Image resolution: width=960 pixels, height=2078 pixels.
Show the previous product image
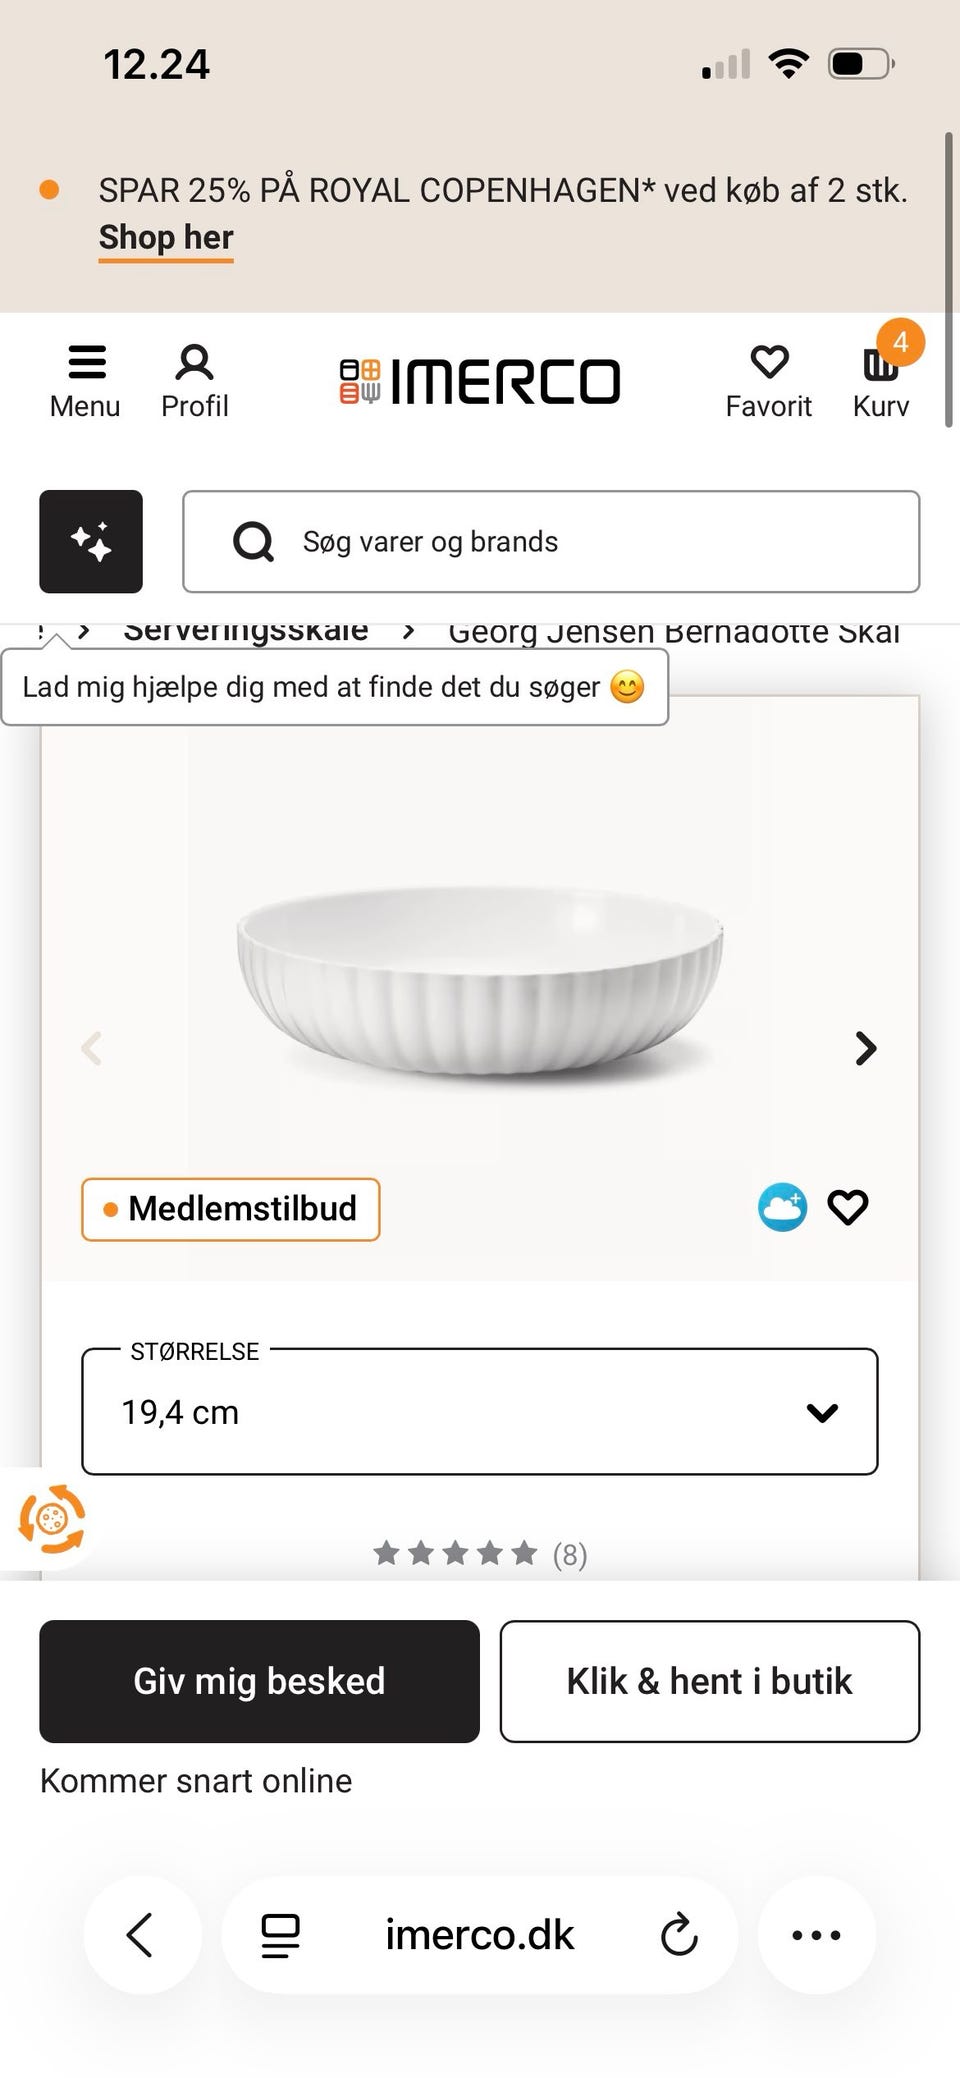click(92, 1048)
